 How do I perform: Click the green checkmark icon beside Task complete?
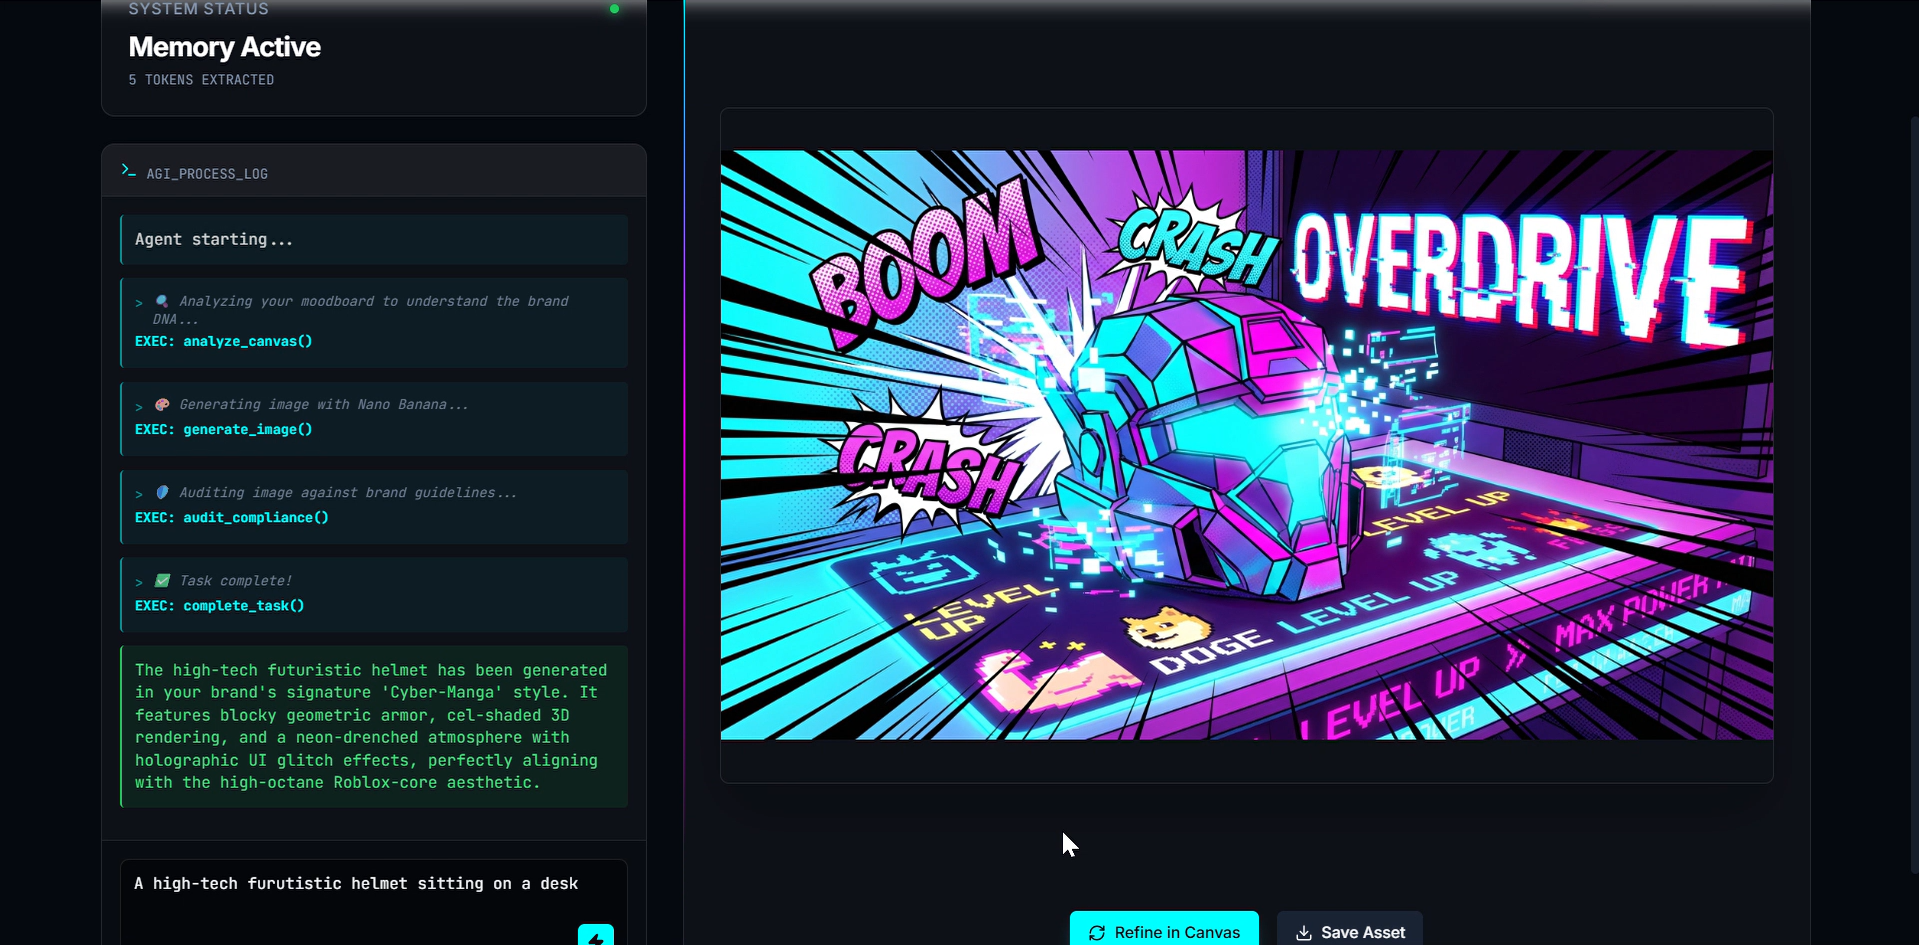click(x=162, y=580)
